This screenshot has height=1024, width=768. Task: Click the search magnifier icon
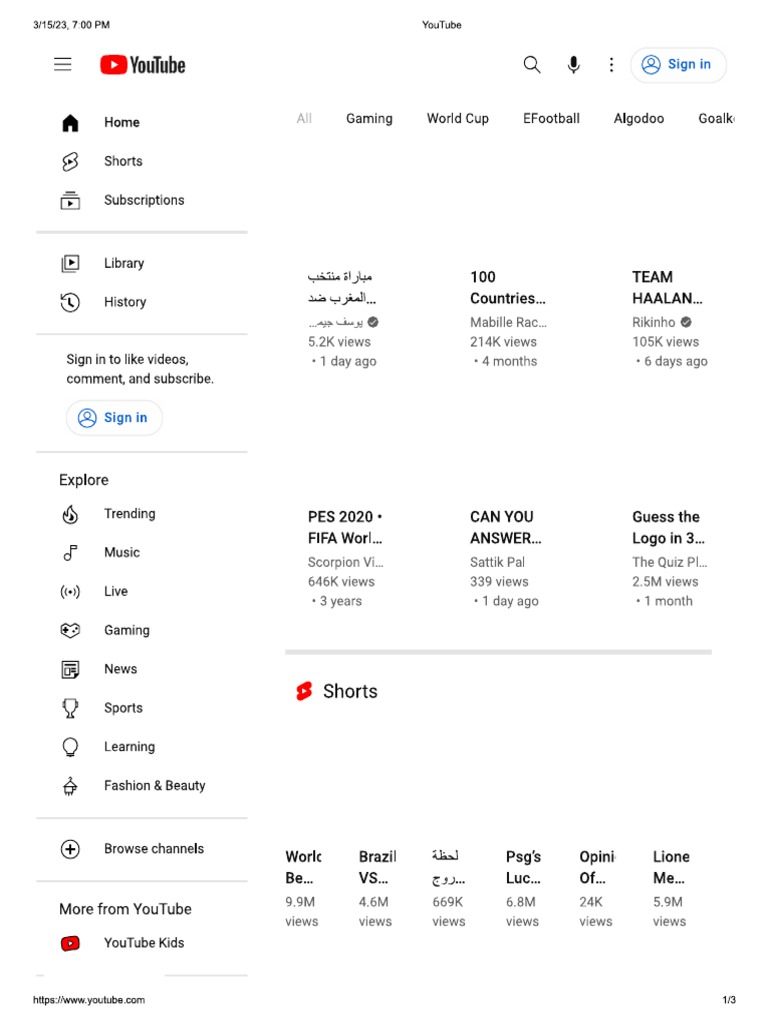click(x=532, y=65)
